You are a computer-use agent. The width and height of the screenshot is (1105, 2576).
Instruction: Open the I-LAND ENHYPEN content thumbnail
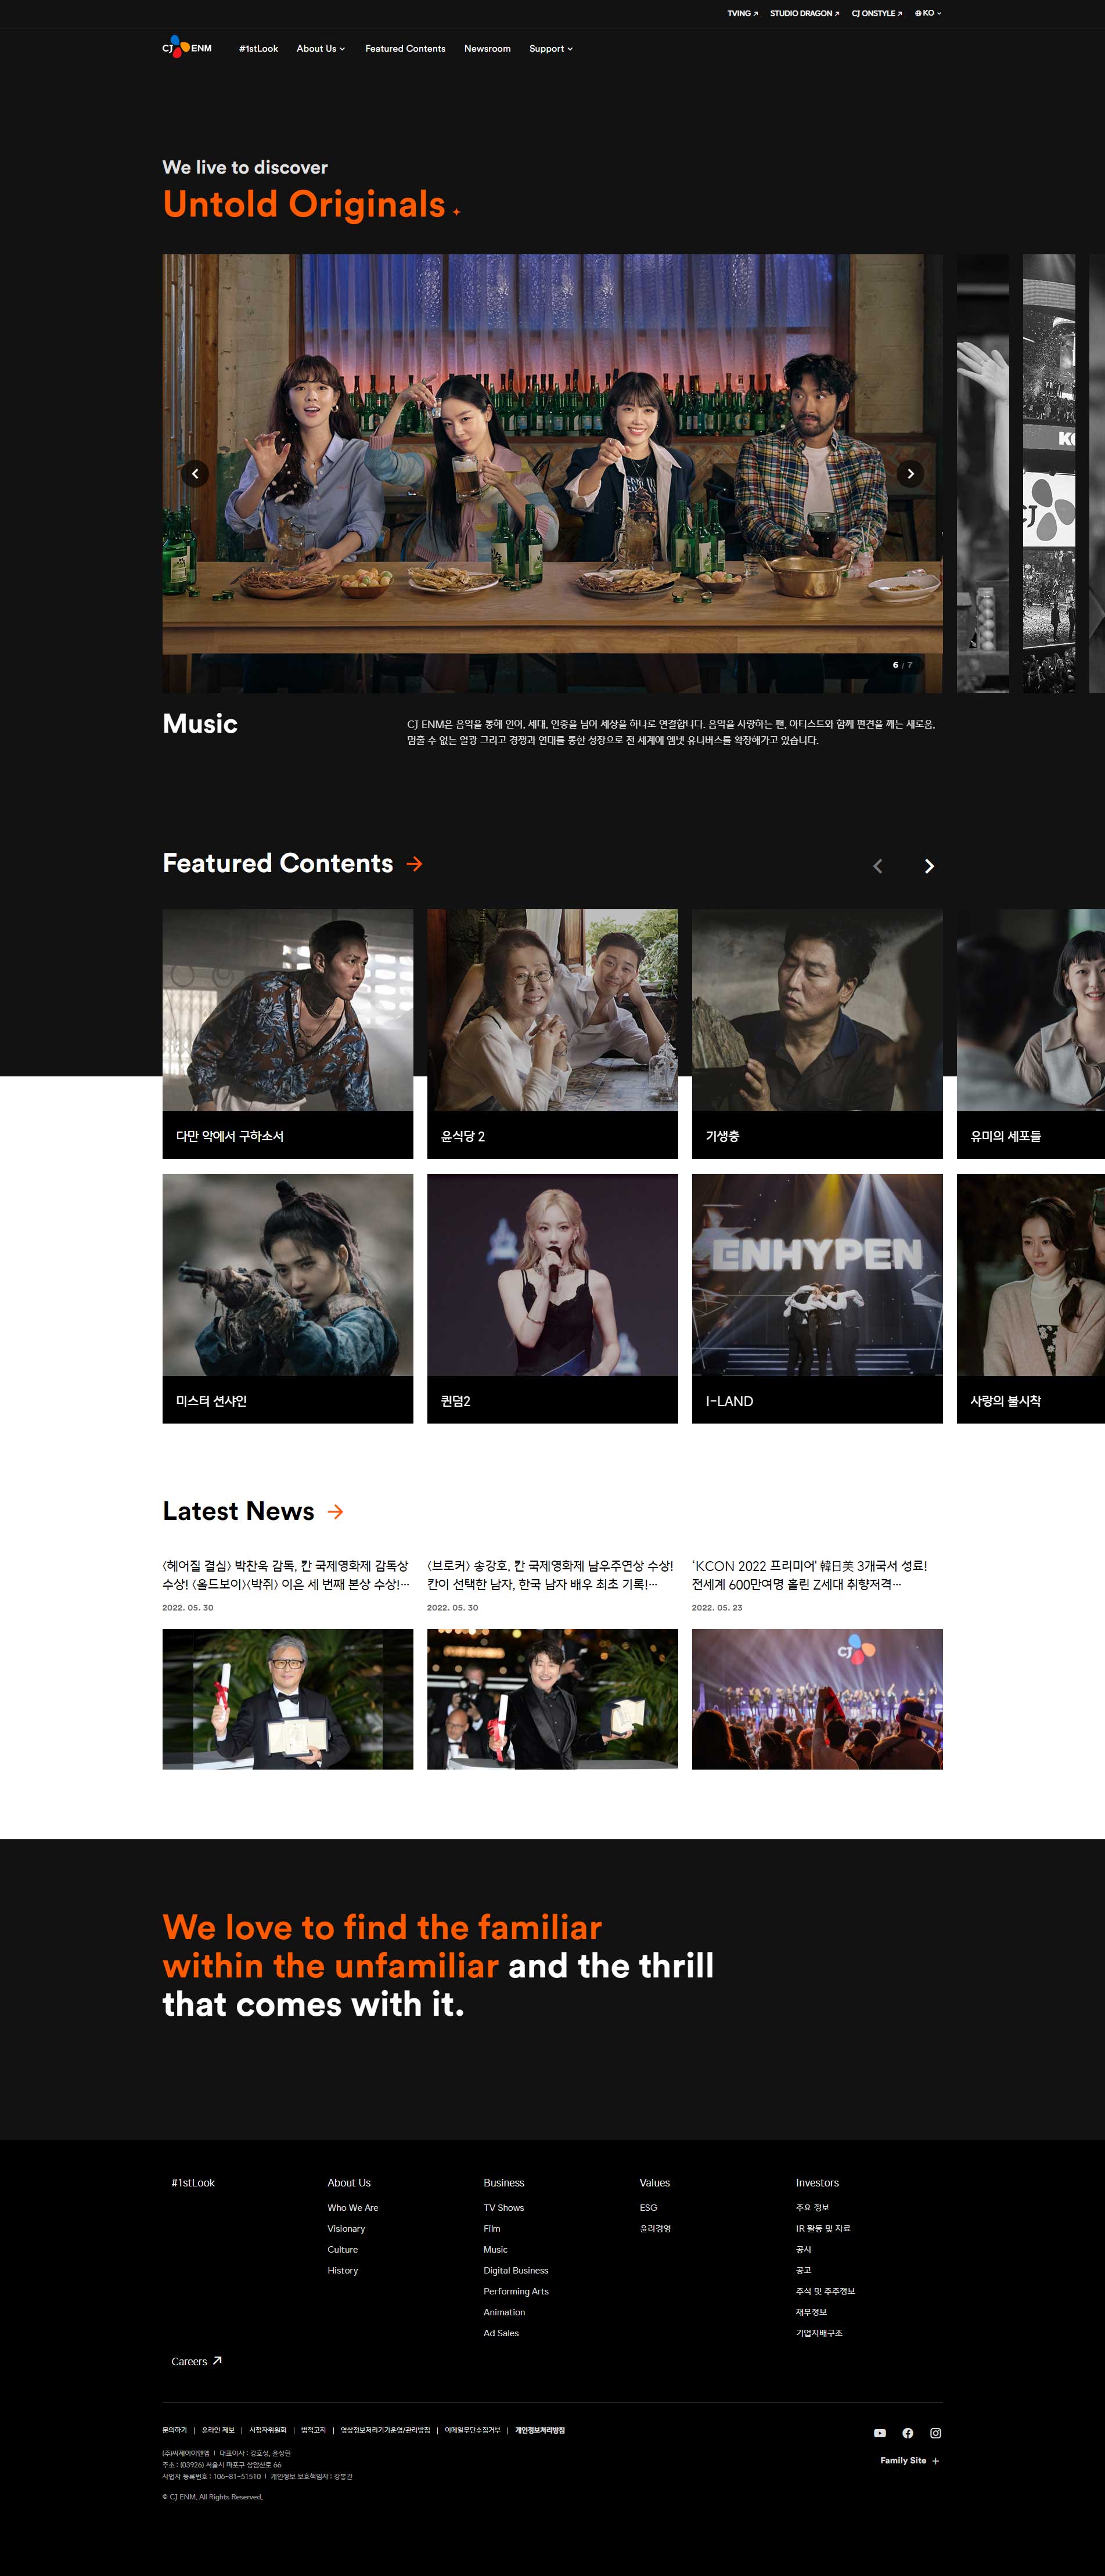click(816, 1297)
